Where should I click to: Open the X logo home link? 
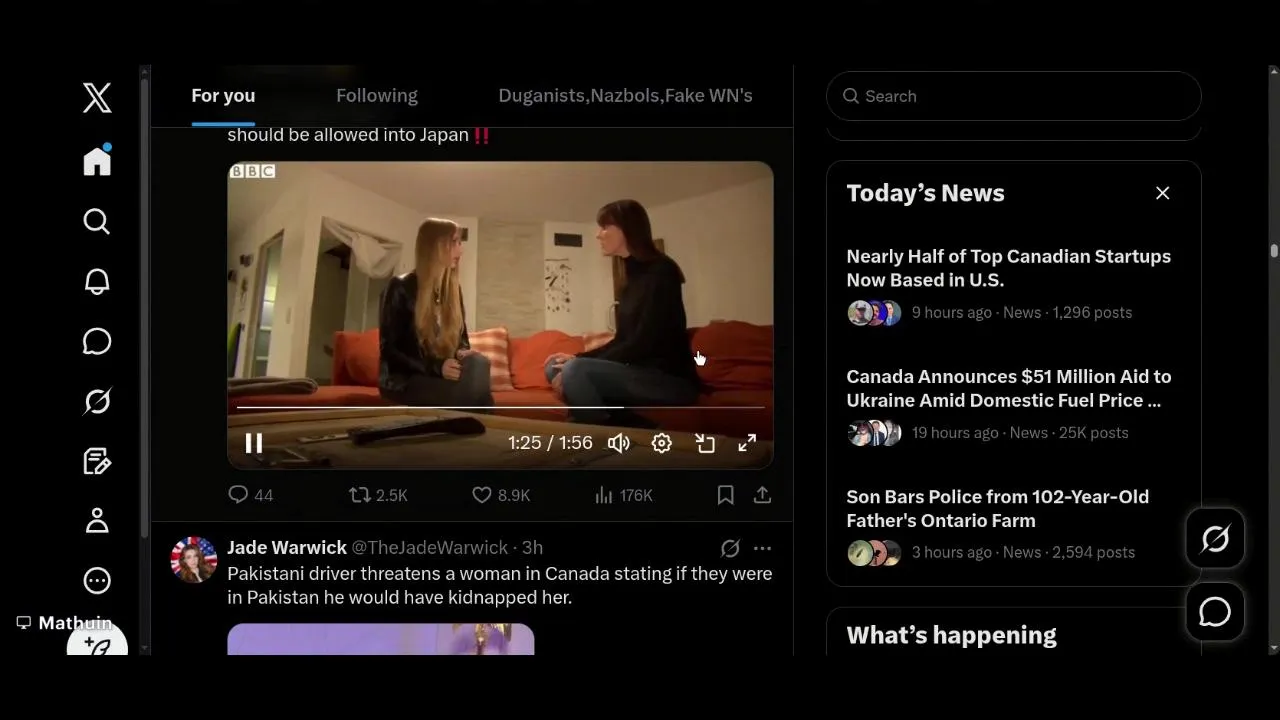click(97, 98)
